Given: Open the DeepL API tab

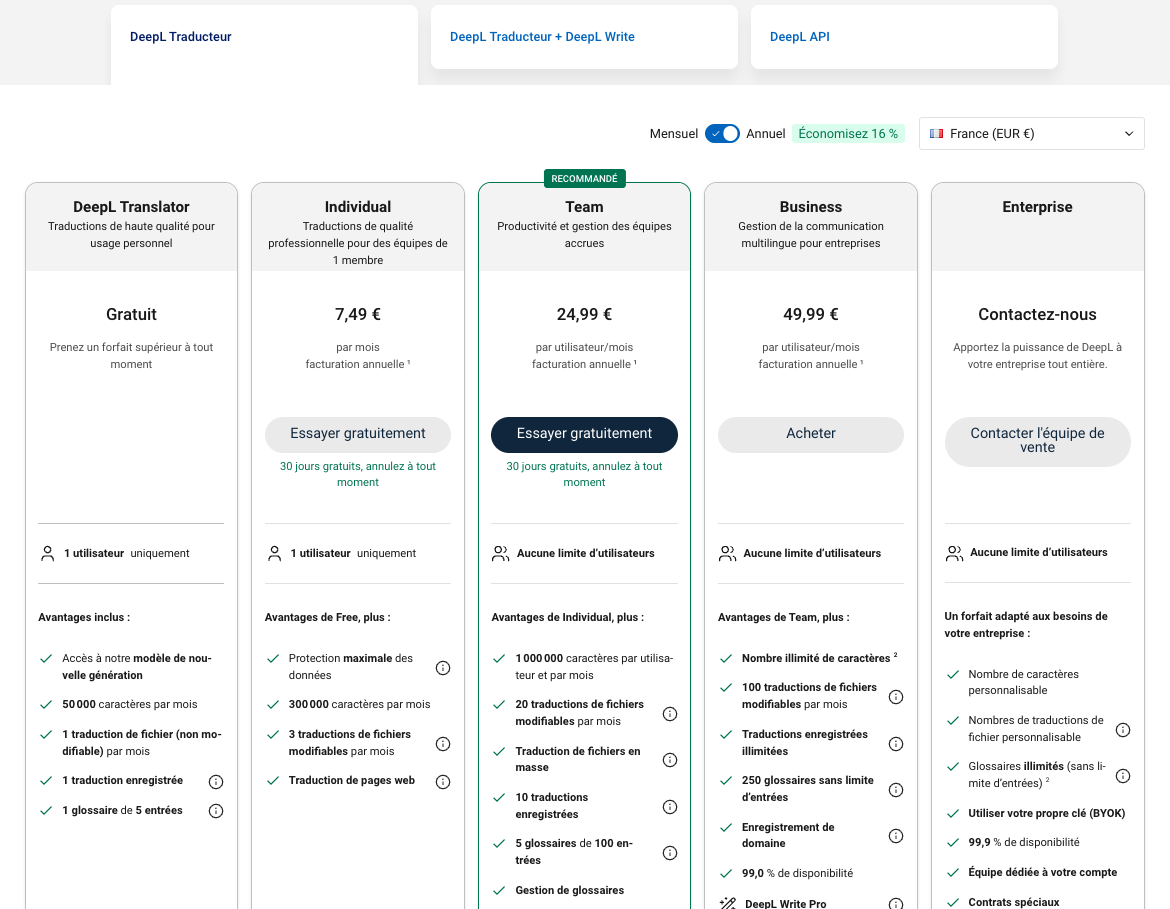Looking at the screenshot, I should pyautogui.click(x=904, y=37).
